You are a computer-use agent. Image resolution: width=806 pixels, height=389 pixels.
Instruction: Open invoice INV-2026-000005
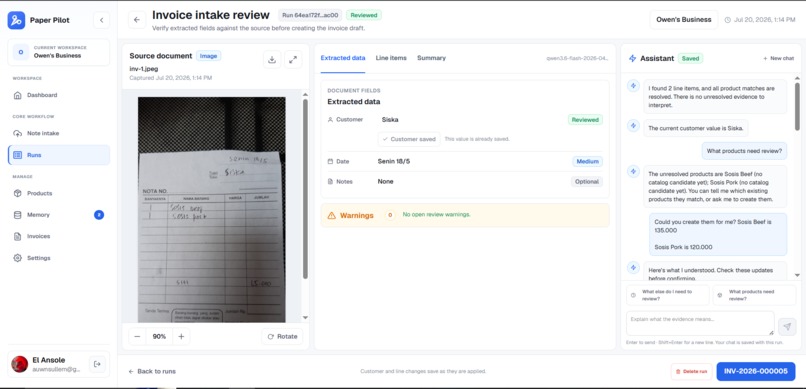click(x=756, y=371)
